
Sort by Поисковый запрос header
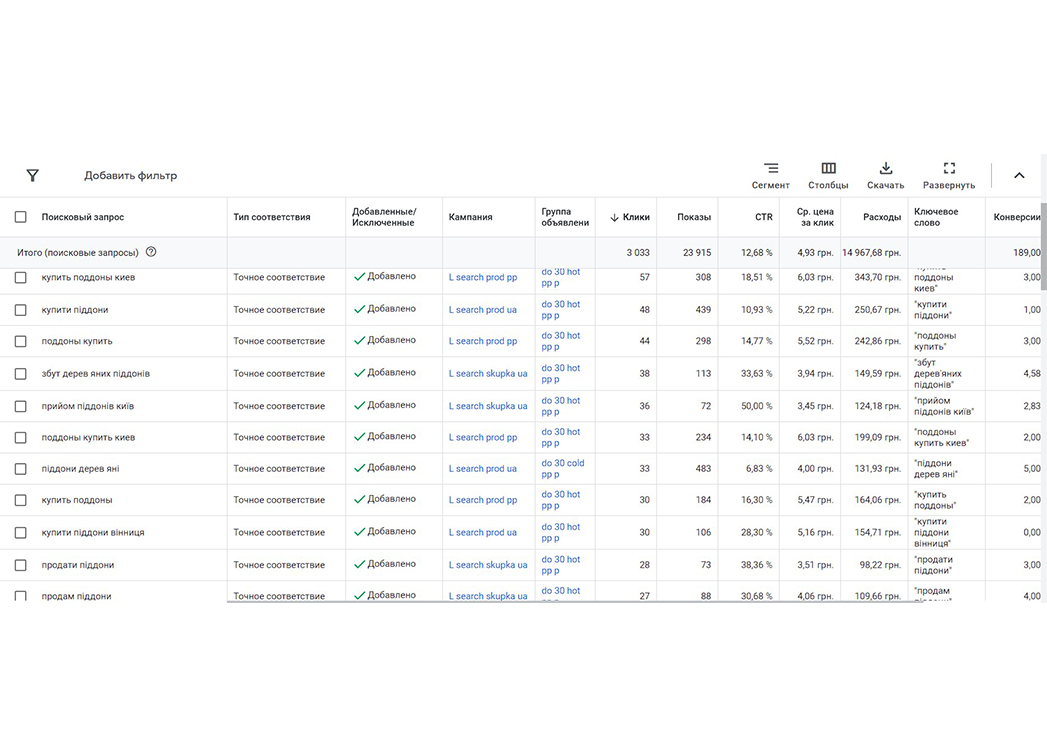83,217
